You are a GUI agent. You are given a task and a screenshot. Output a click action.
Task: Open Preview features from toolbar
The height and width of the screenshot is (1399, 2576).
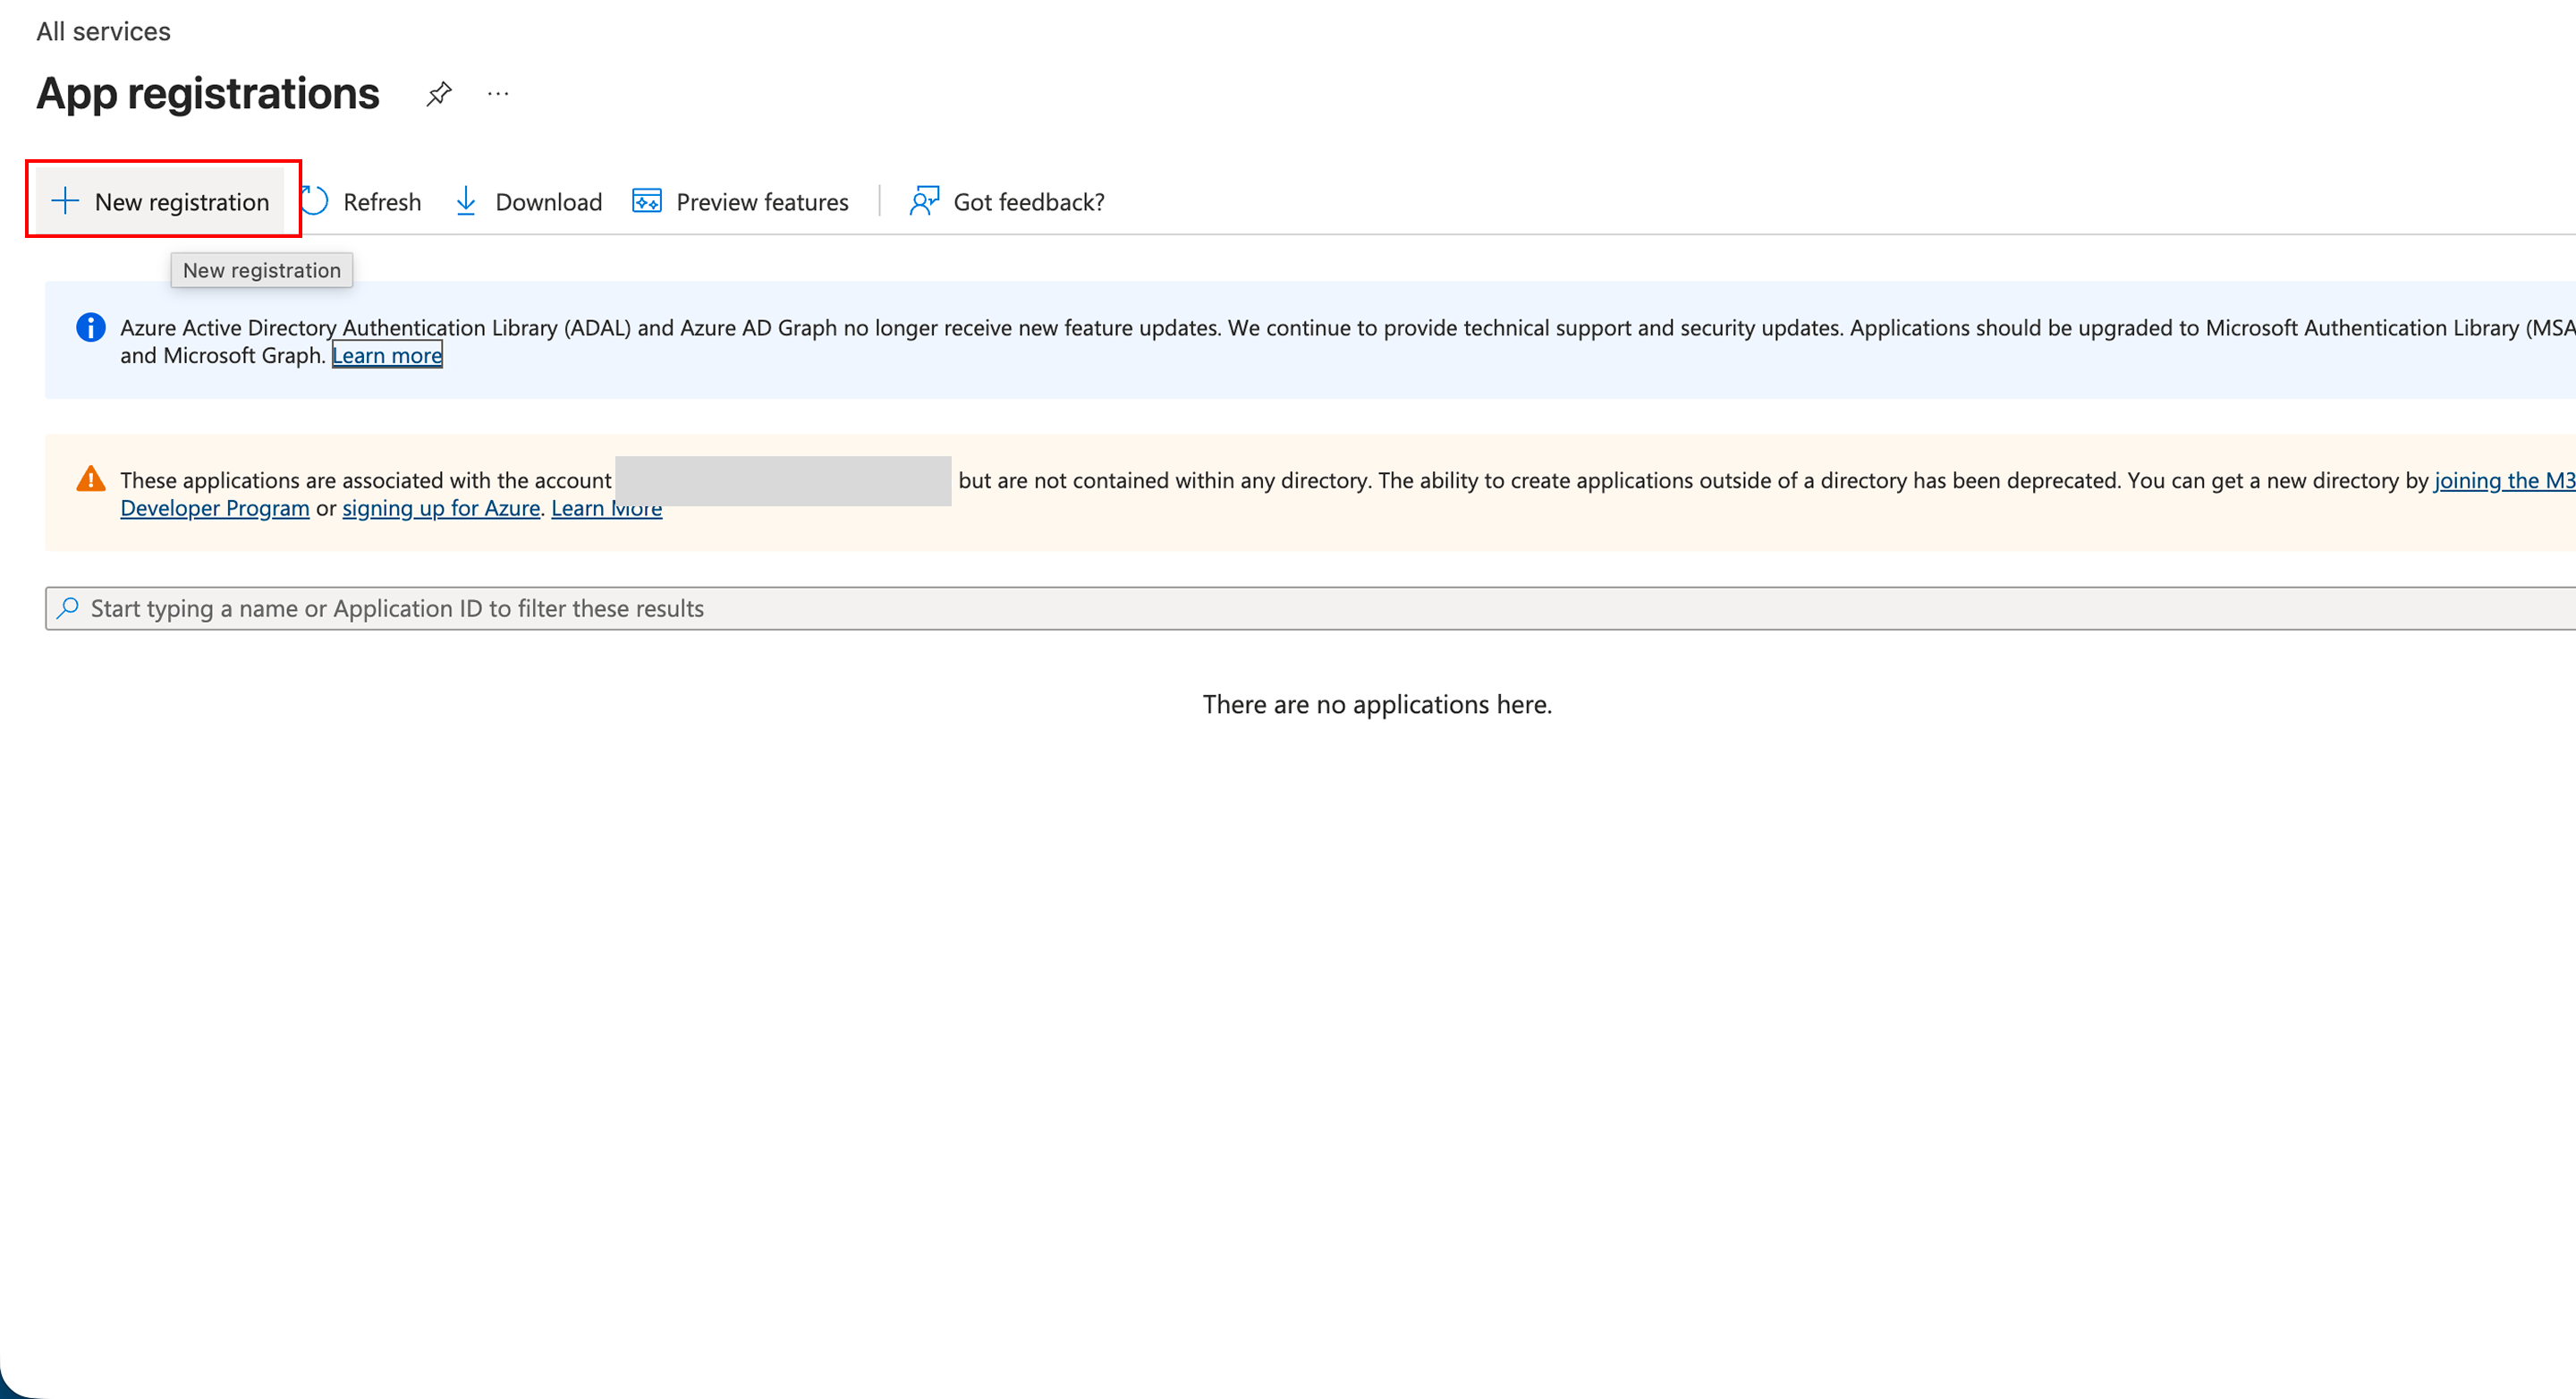[762, 202]
